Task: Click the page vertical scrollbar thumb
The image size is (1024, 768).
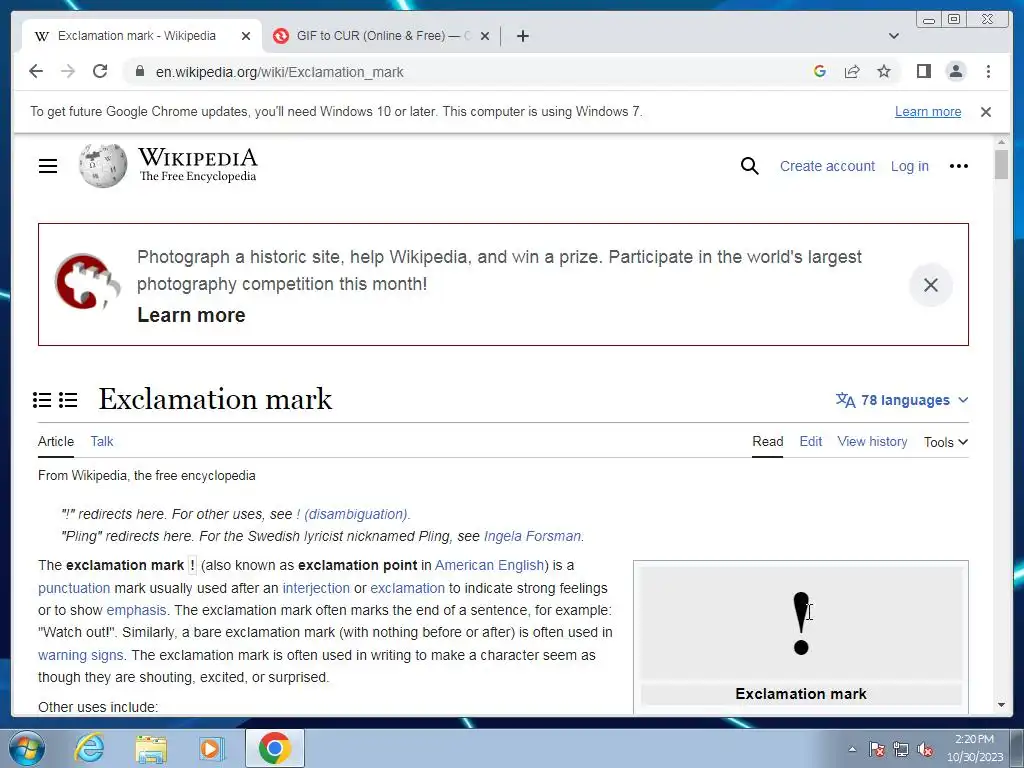Action: pyautogui.click(x=1001, y=164)
